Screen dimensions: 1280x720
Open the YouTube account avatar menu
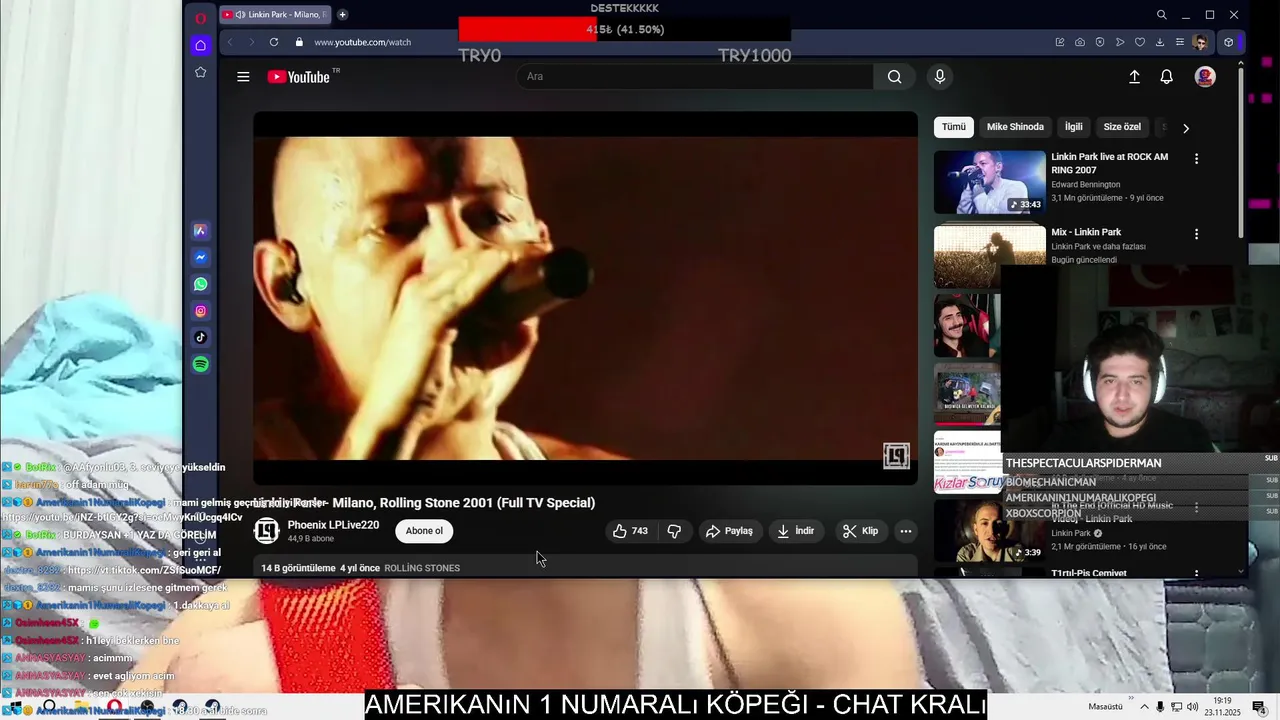[x=1205, y=77]
